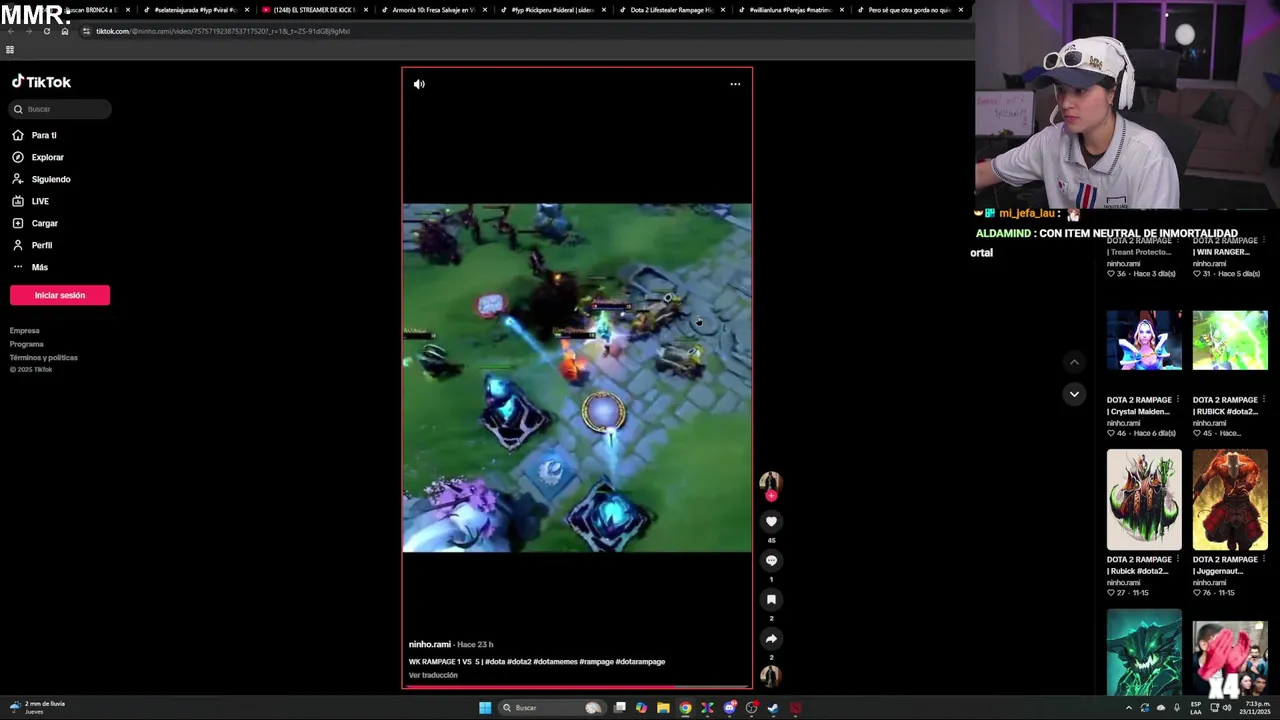This screenshot has width=1280, height=720.
Task: Open options for the Crystal Maiden video card
Action: [x=1177, y=400]
